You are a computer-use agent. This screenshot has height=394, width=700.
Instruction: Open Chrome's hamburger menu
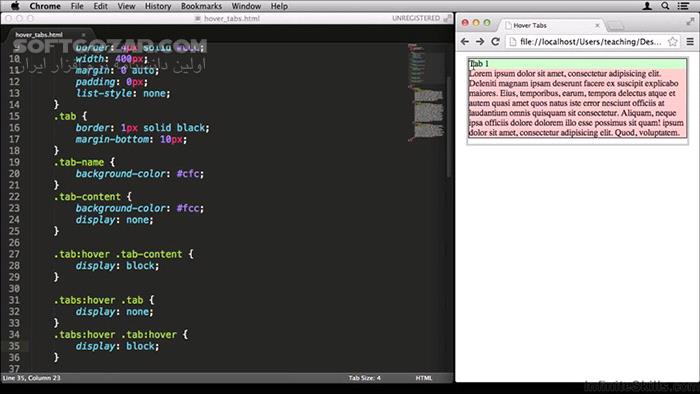click(690, 41)
